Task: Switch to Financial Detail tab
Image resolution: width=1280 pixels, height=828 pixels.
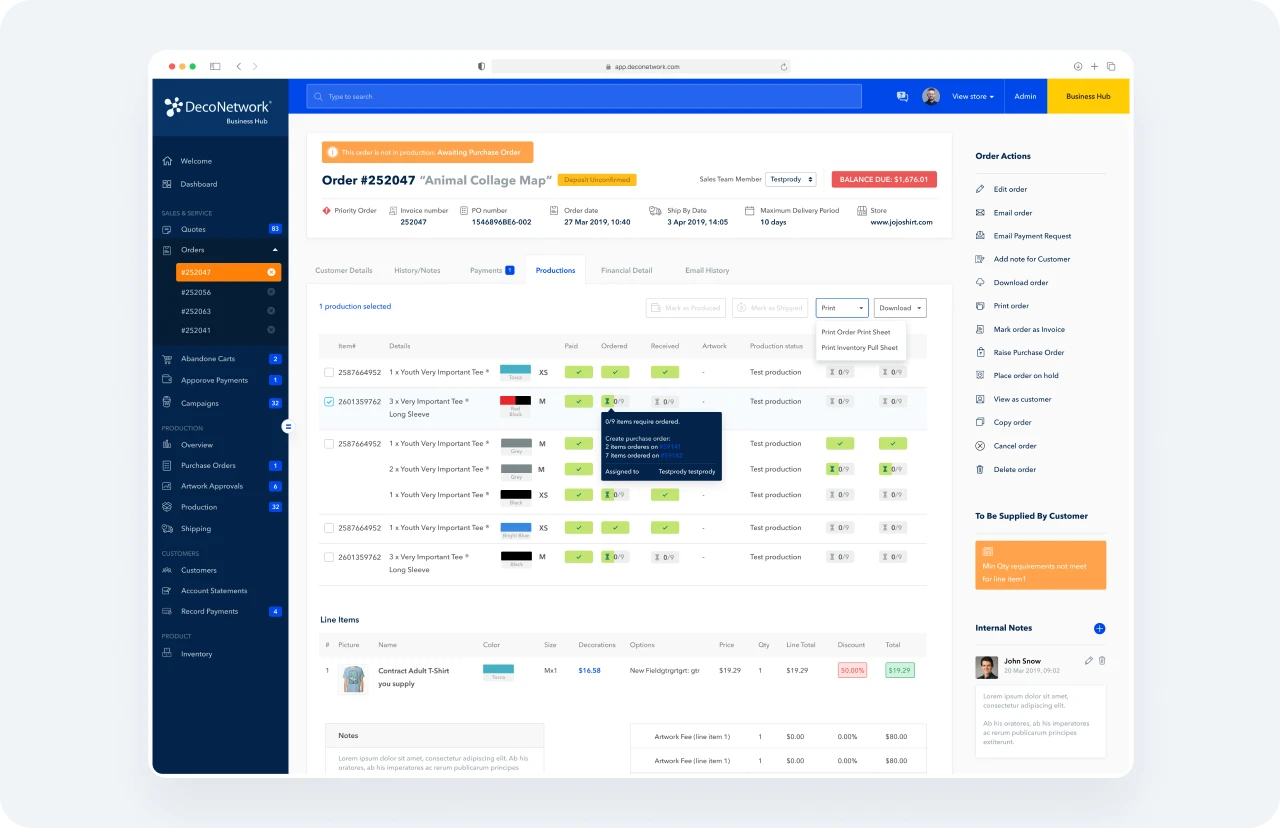Action: [626, 270]
